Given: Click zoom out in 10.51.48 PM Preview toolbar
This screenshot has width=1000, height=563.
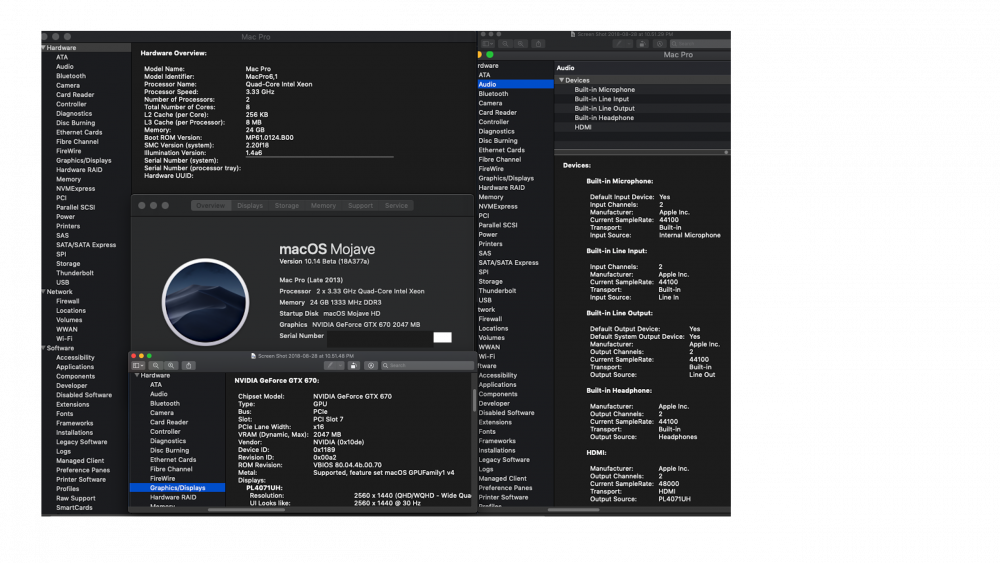Looking at the screenshot, I should 156,365.
